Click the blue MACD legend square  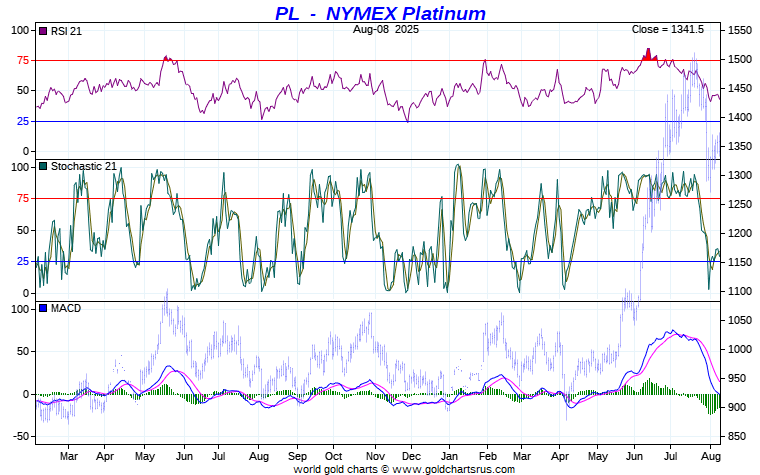click(x=43, y=308)
